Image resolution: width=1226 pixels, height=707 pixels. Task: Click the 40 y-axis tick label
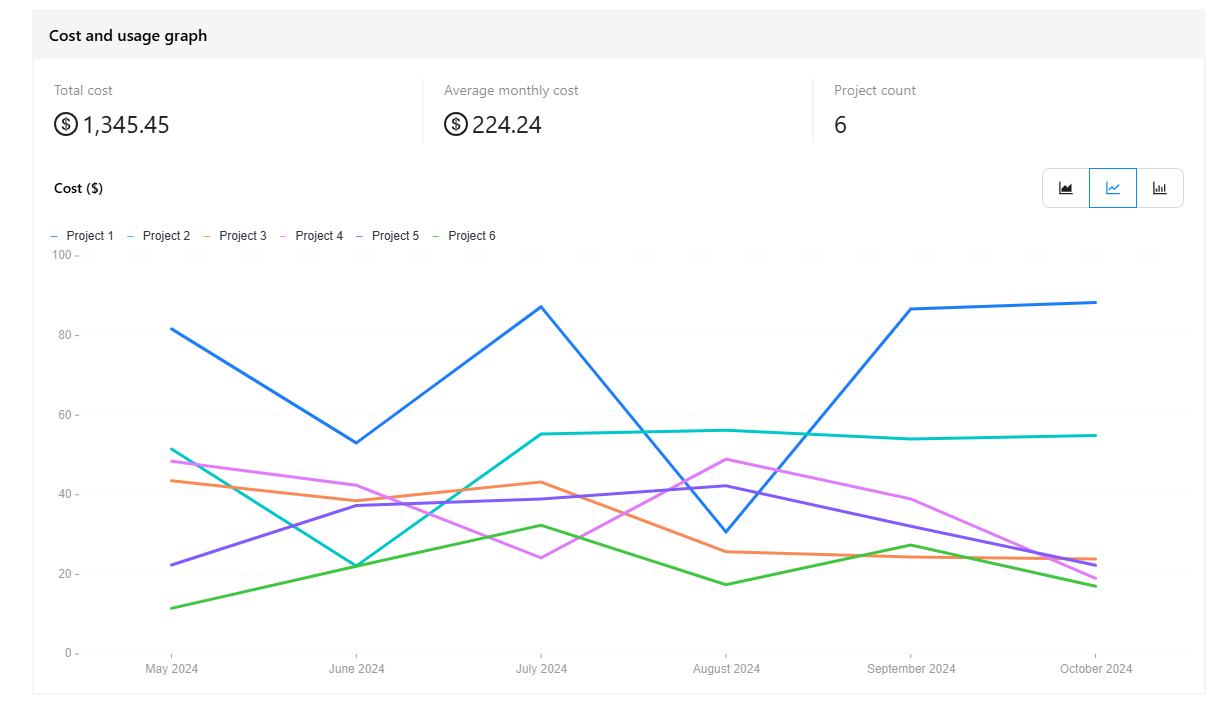click(65, 494)
